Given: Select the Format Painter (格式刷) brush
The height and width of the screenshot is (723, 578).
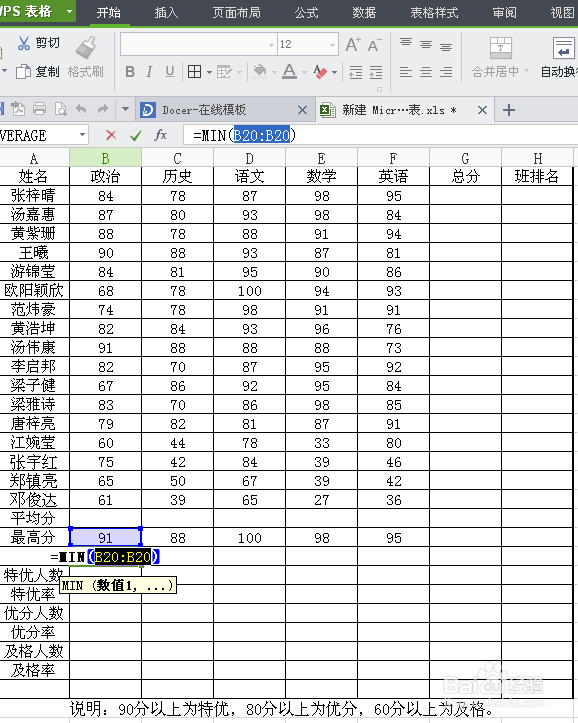Looking at the screenshot, I should pyautogui.click(x=86, y=57).
